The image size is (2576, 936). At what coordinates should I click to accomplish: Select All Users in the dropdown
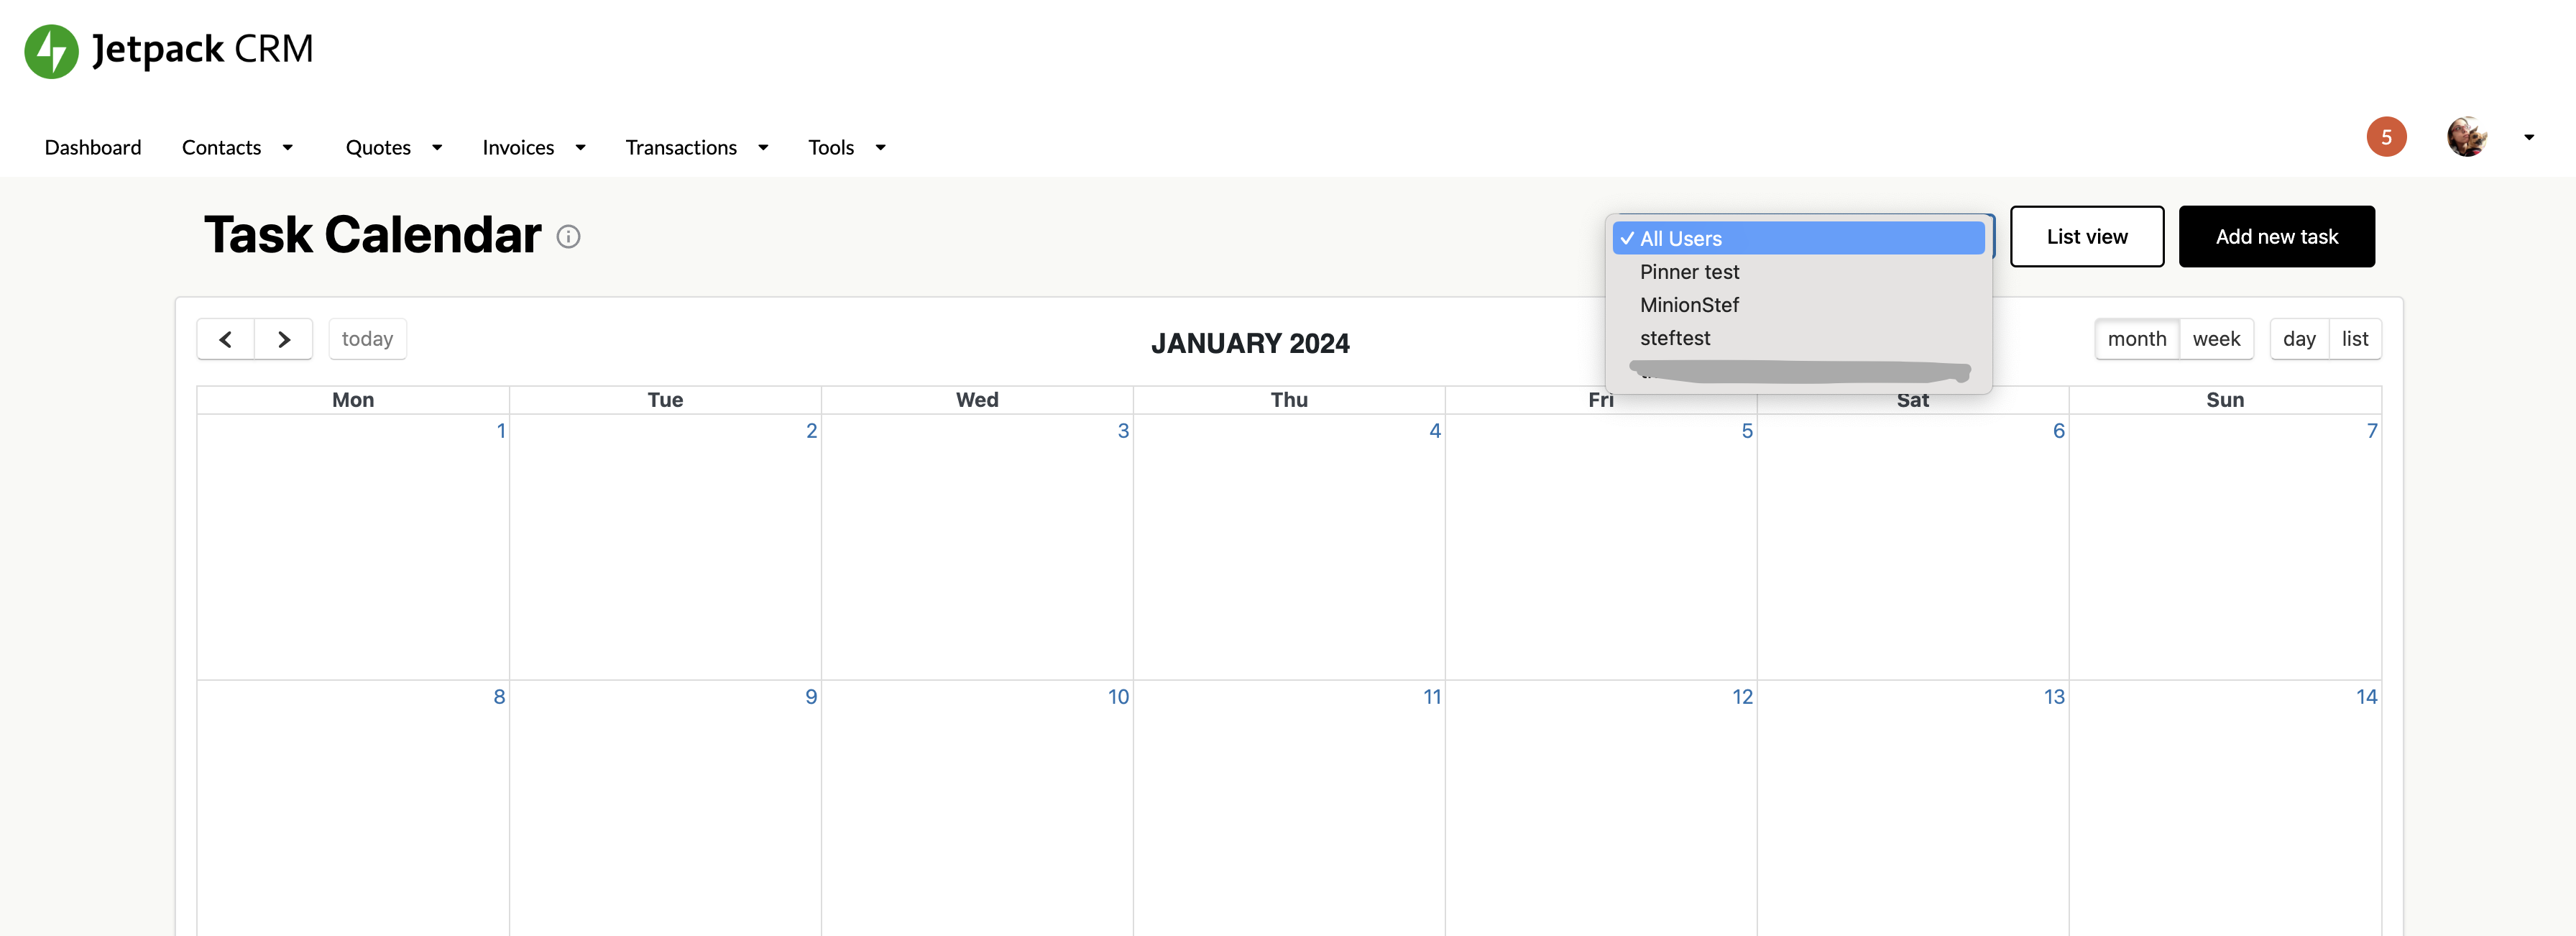pos(1797,239)
